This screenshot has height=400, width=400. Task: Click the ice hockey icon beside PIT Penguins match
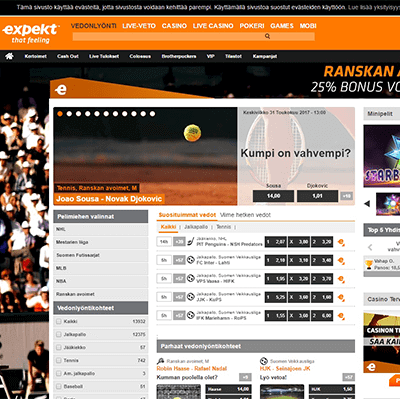coord(191,241)
